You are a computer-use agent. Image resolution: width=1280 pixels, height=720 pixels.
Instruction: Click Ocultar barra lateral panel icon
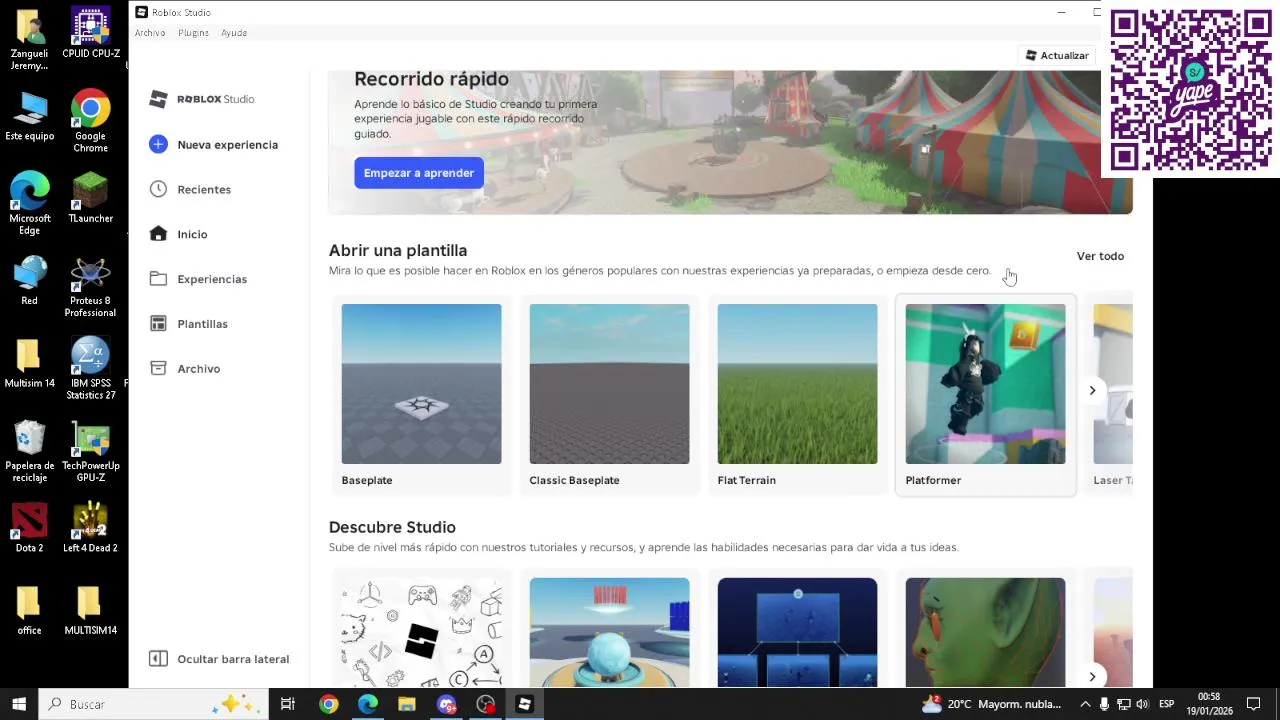(x=158, y=658)
